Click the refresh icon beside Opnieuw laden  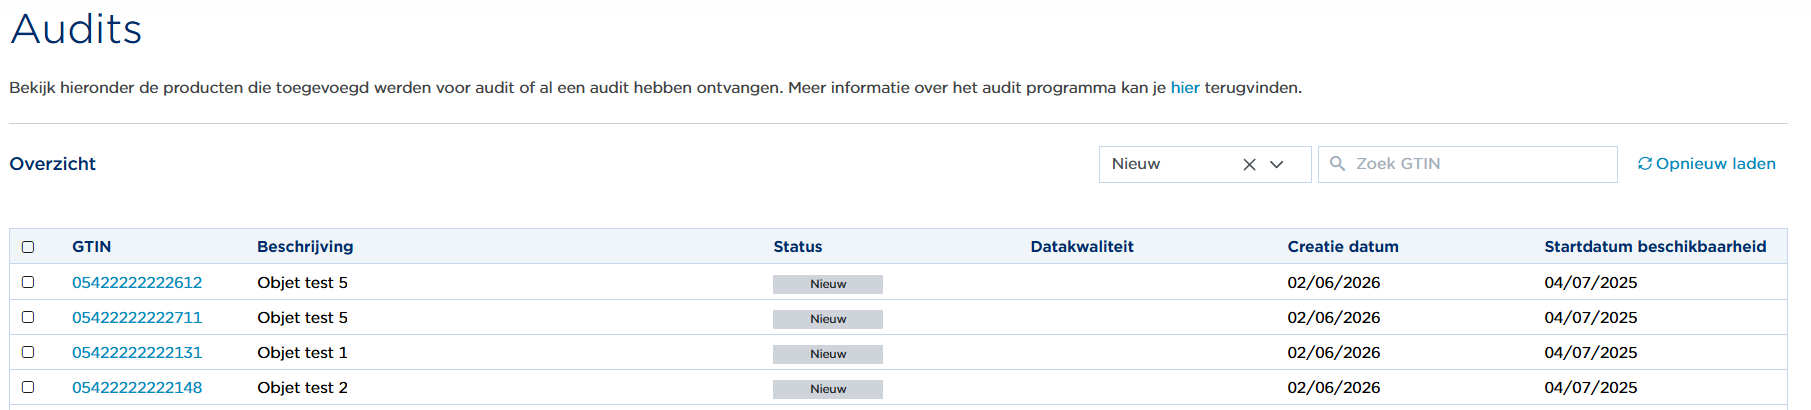1645,163
